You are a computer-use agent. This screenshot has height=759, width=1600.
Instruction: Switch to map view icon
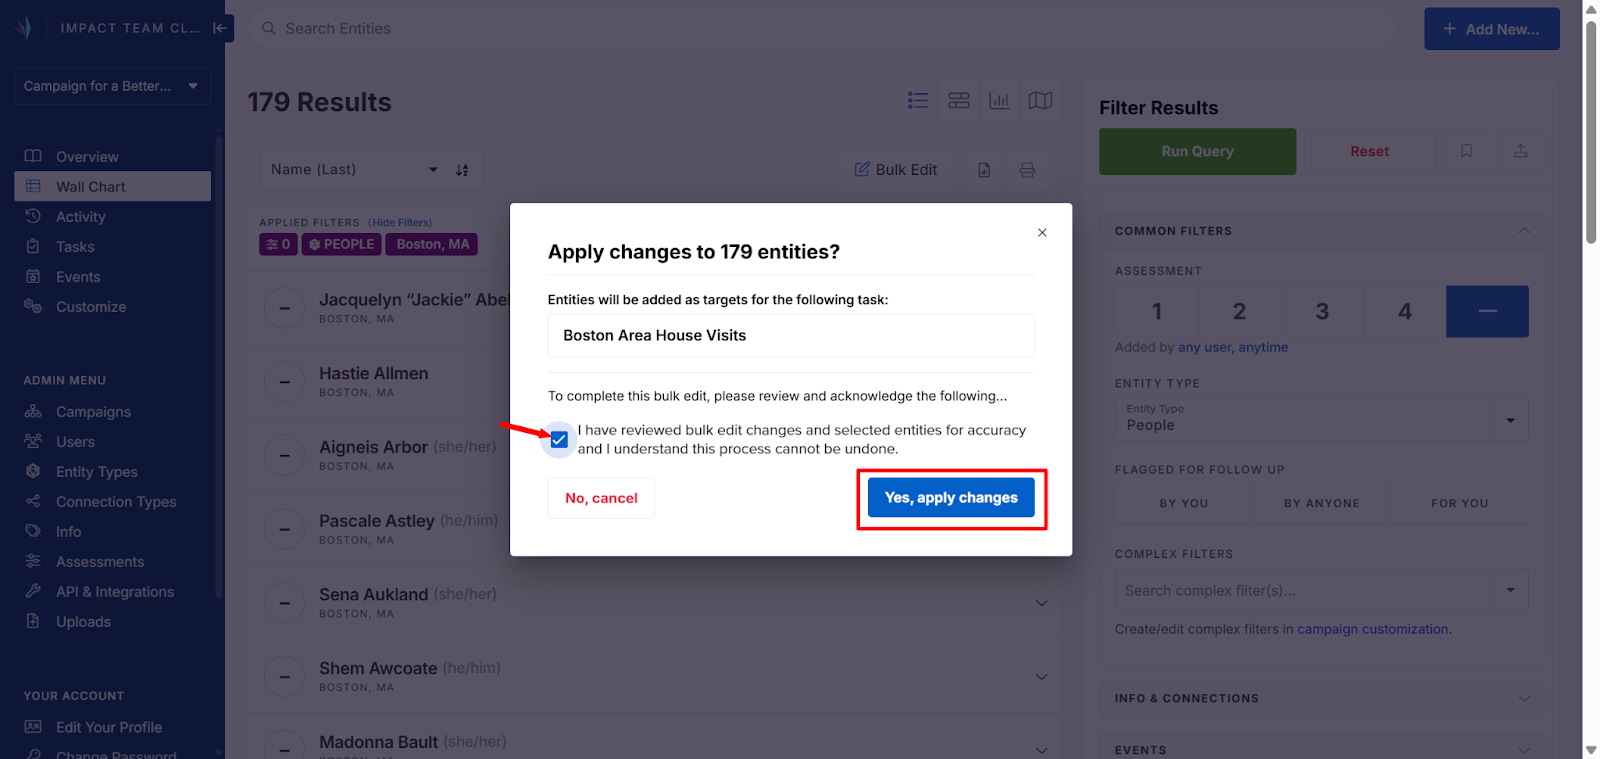click(1040, 100)
